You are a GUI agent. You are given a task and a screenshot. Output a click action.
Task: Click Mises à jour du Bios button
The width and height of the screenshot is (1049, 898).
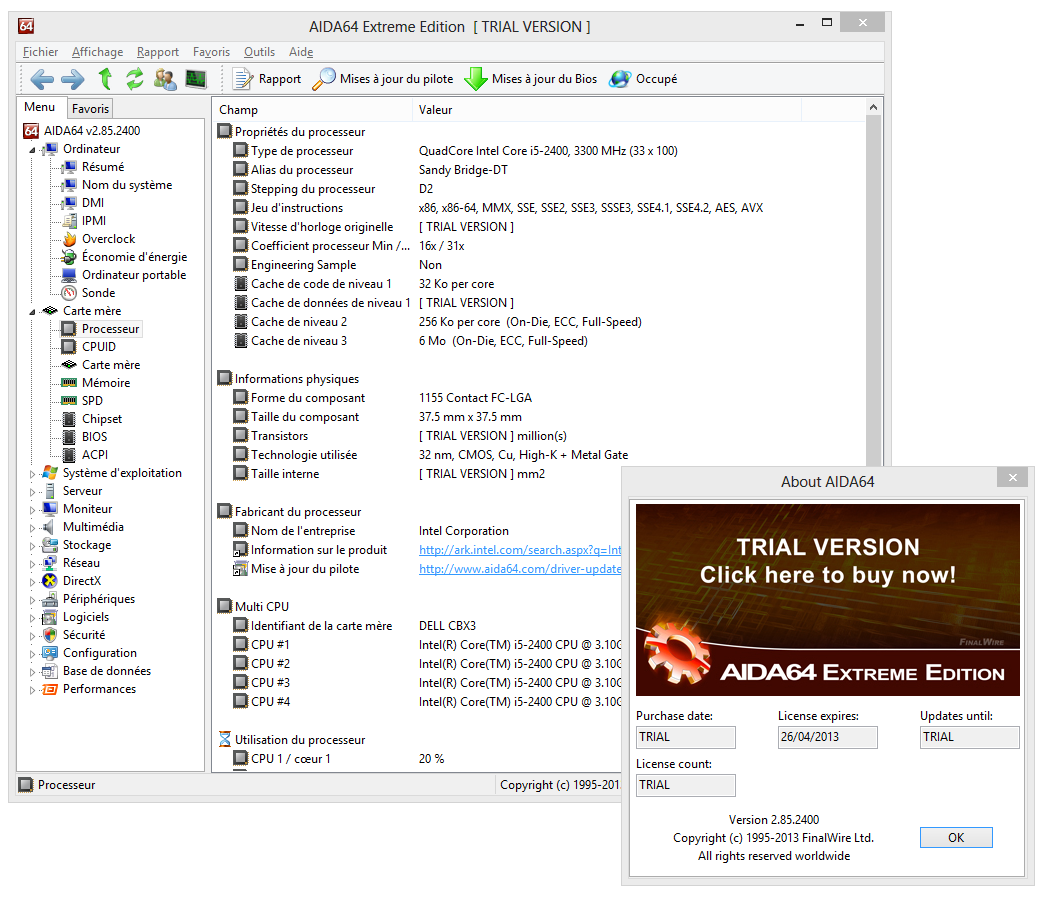click(x=531, y=79)
